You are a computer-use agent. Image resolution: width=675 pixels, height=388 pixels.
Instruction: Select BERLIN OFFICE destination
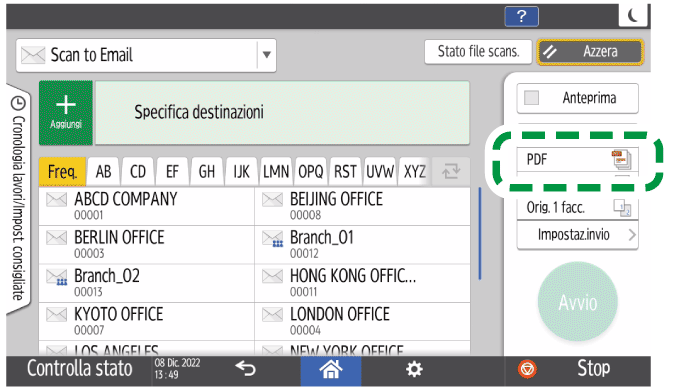[x=147, y=245]
